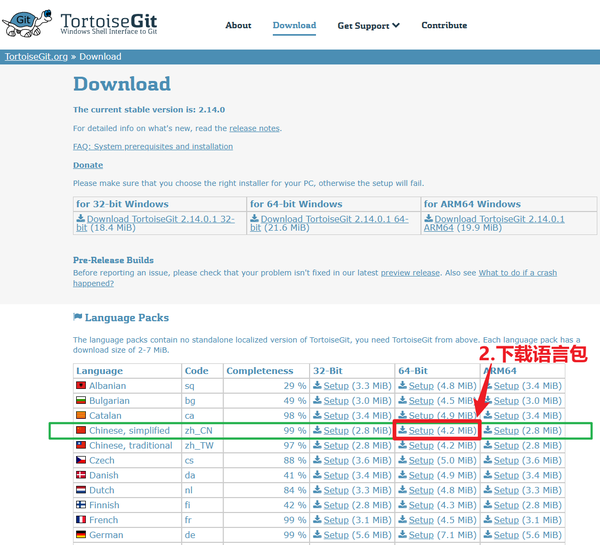
Task: Open What to do if a crash happened
Action: pyautogui.click(x=517, y=273)
